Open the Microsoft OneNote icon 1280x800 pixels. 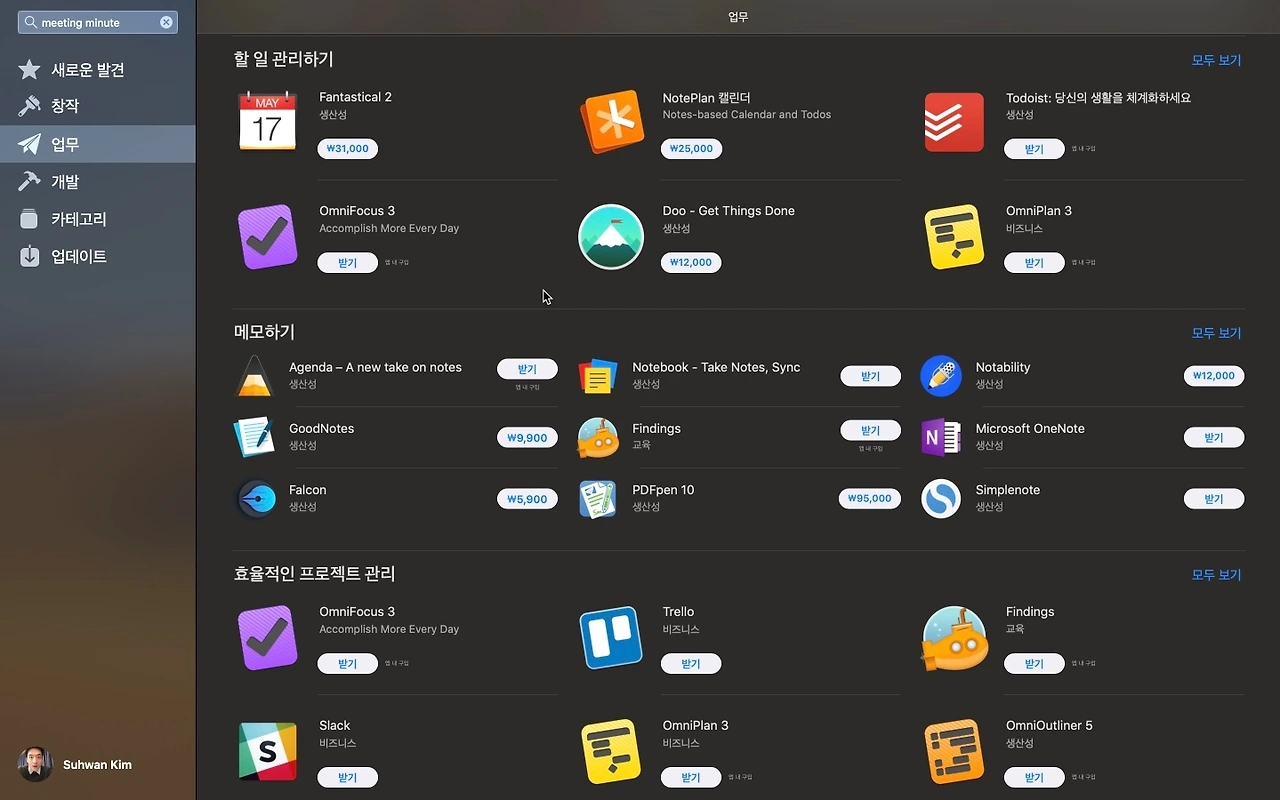click(x=941, y=437)
